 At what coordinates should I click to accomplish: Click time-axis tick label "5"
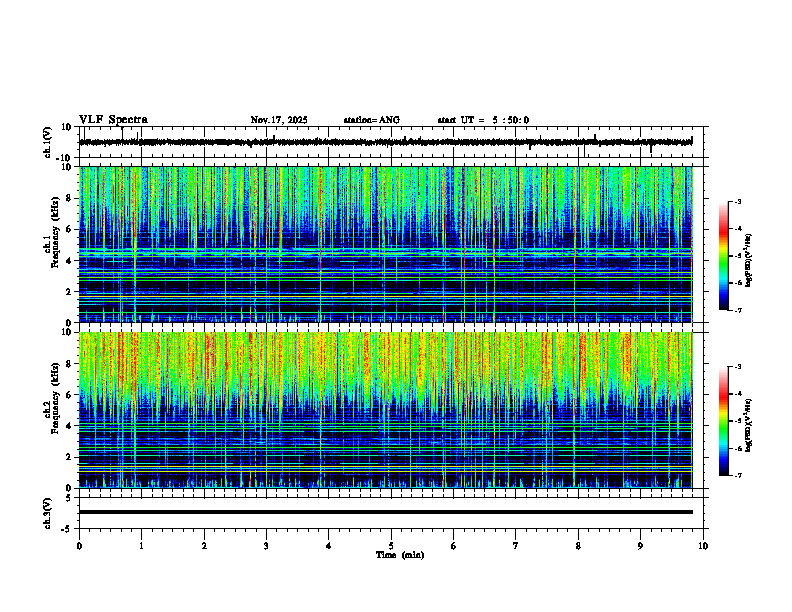(391, 546)
